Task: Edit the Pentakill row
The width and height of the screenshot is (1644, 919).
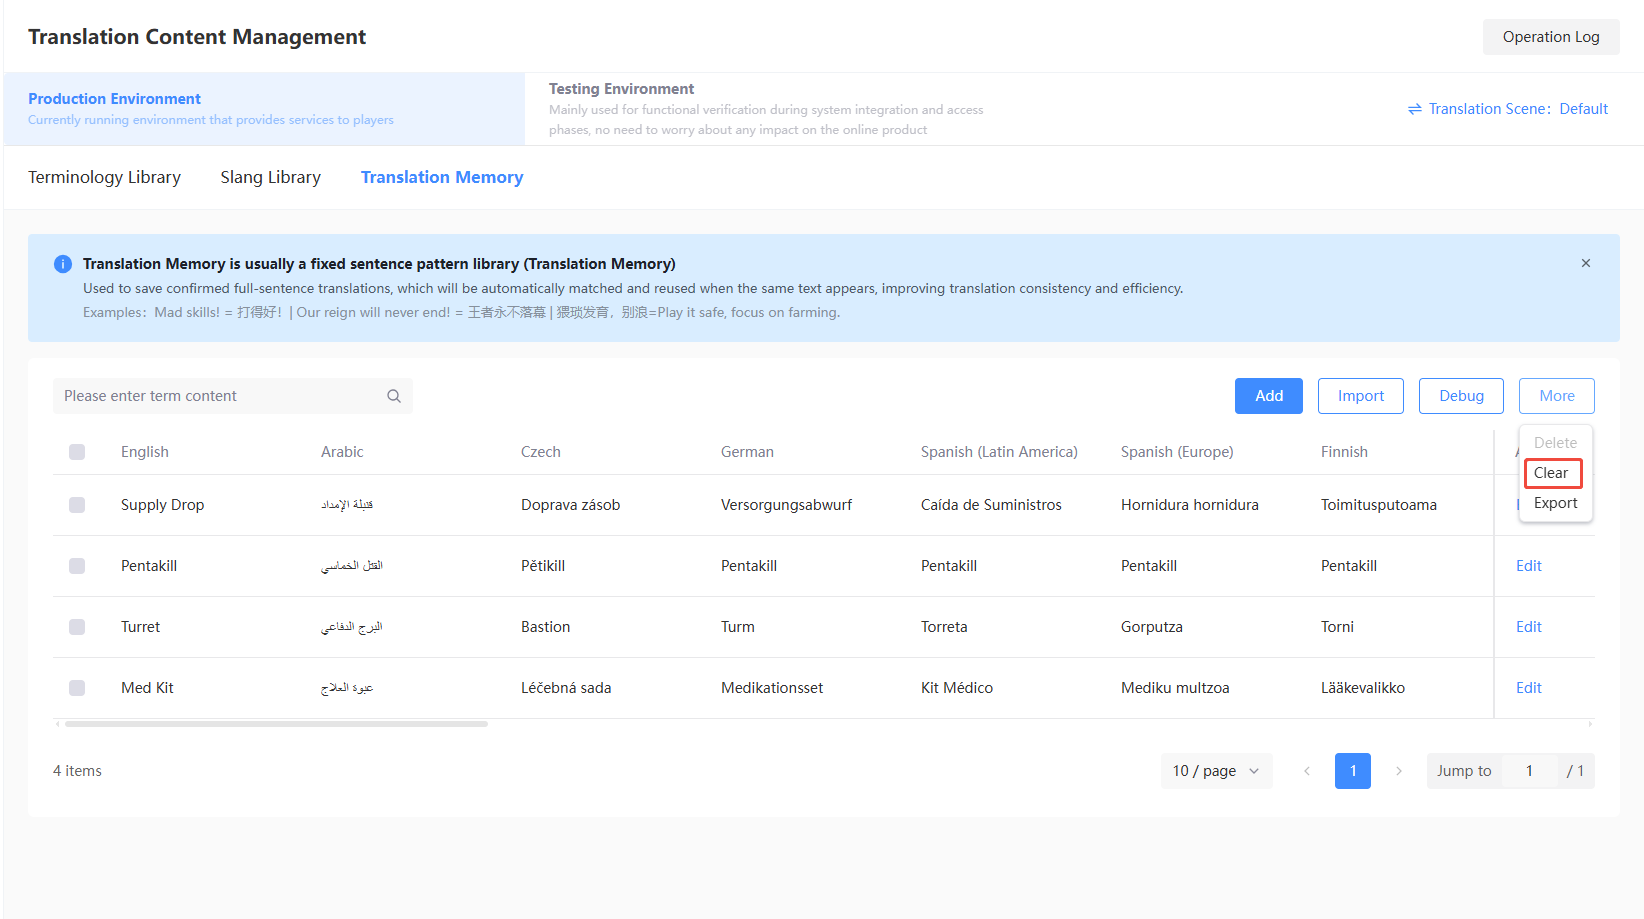Action: click(x=1529, y=566)
